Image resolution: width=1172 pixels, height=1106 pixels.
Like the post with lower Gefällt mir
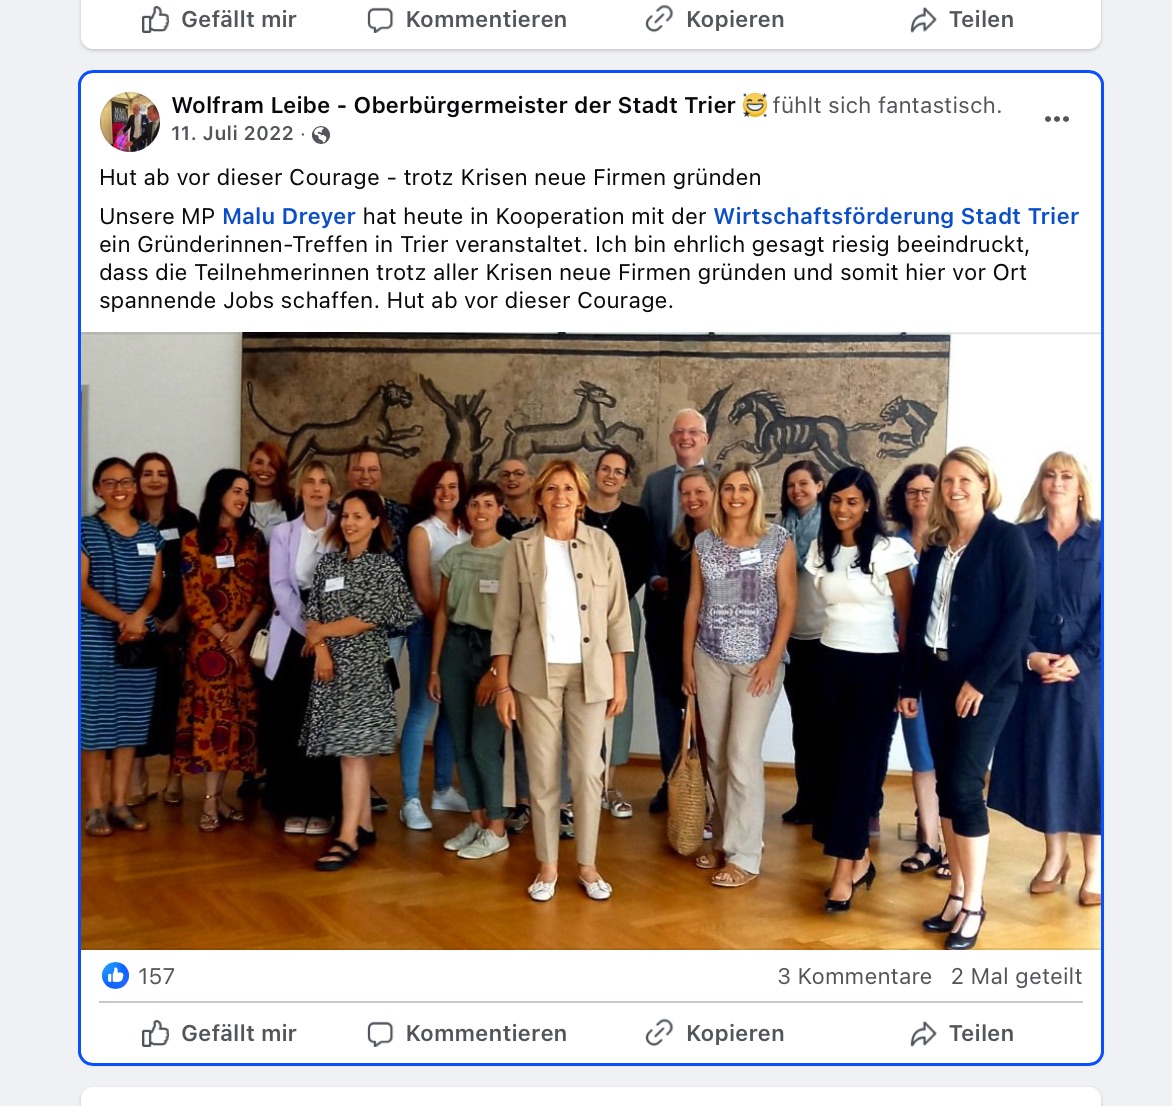(219, 1034)
